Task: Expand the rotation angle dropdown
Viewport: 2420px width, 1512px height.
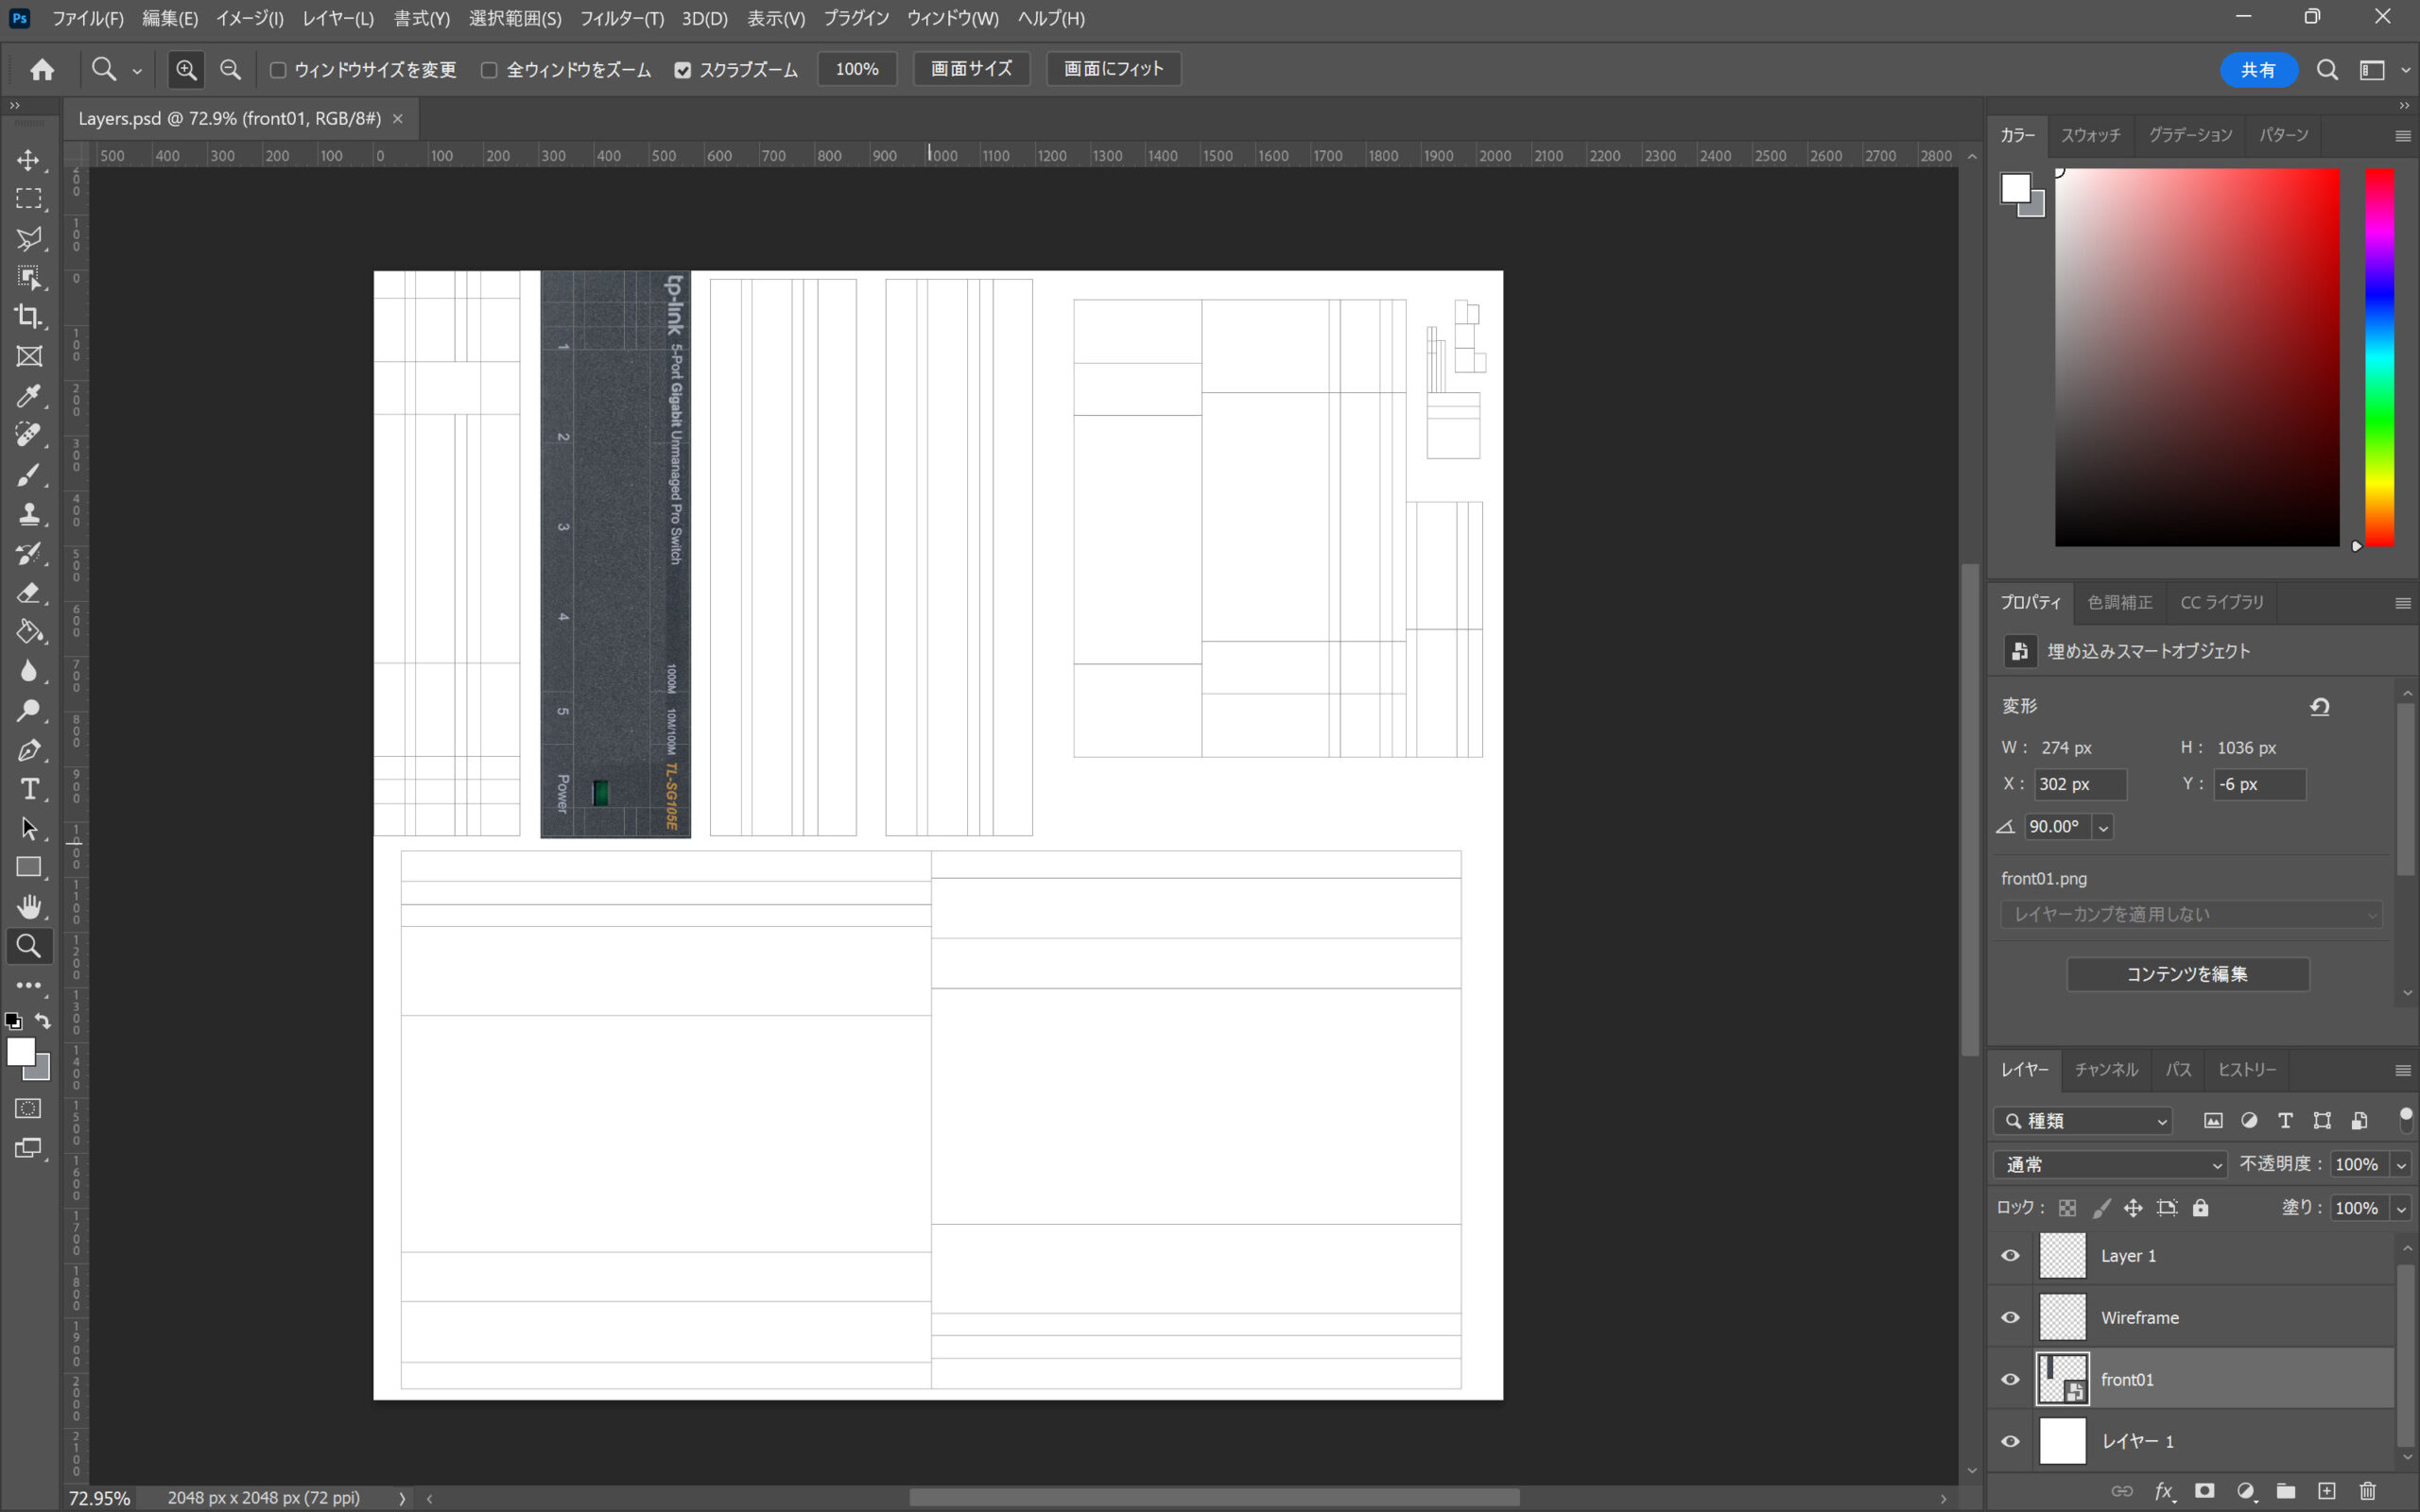Action: tap(2103, 827)
